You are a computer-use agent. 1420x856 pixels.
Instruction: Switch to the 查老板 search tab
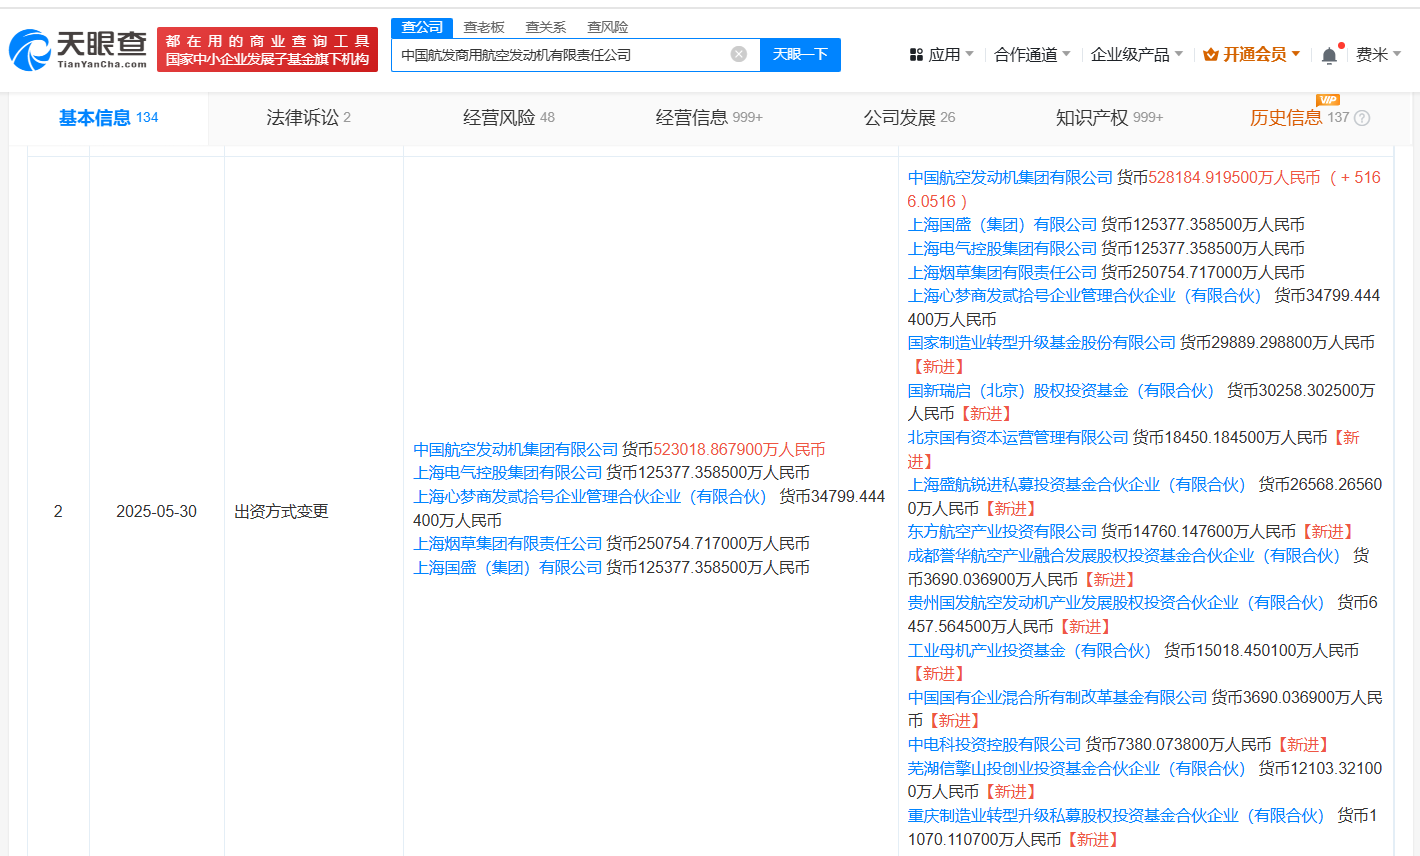[484, 27]
